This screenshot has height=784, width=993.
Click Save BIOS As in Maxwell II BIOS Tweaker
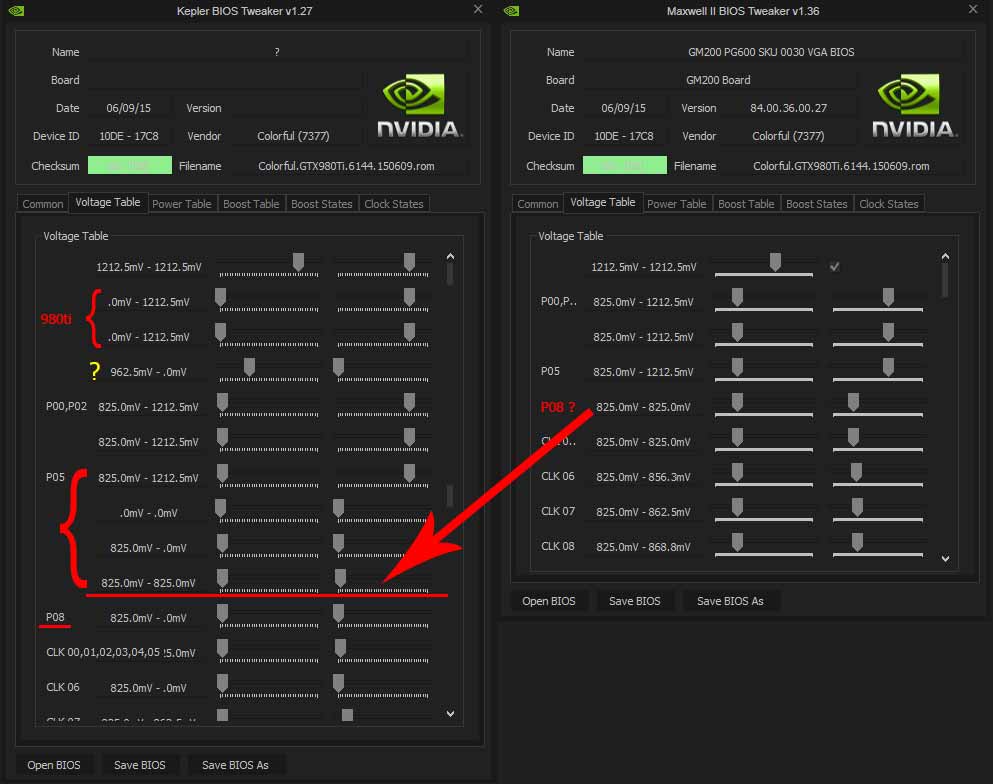tap(730, 601)
